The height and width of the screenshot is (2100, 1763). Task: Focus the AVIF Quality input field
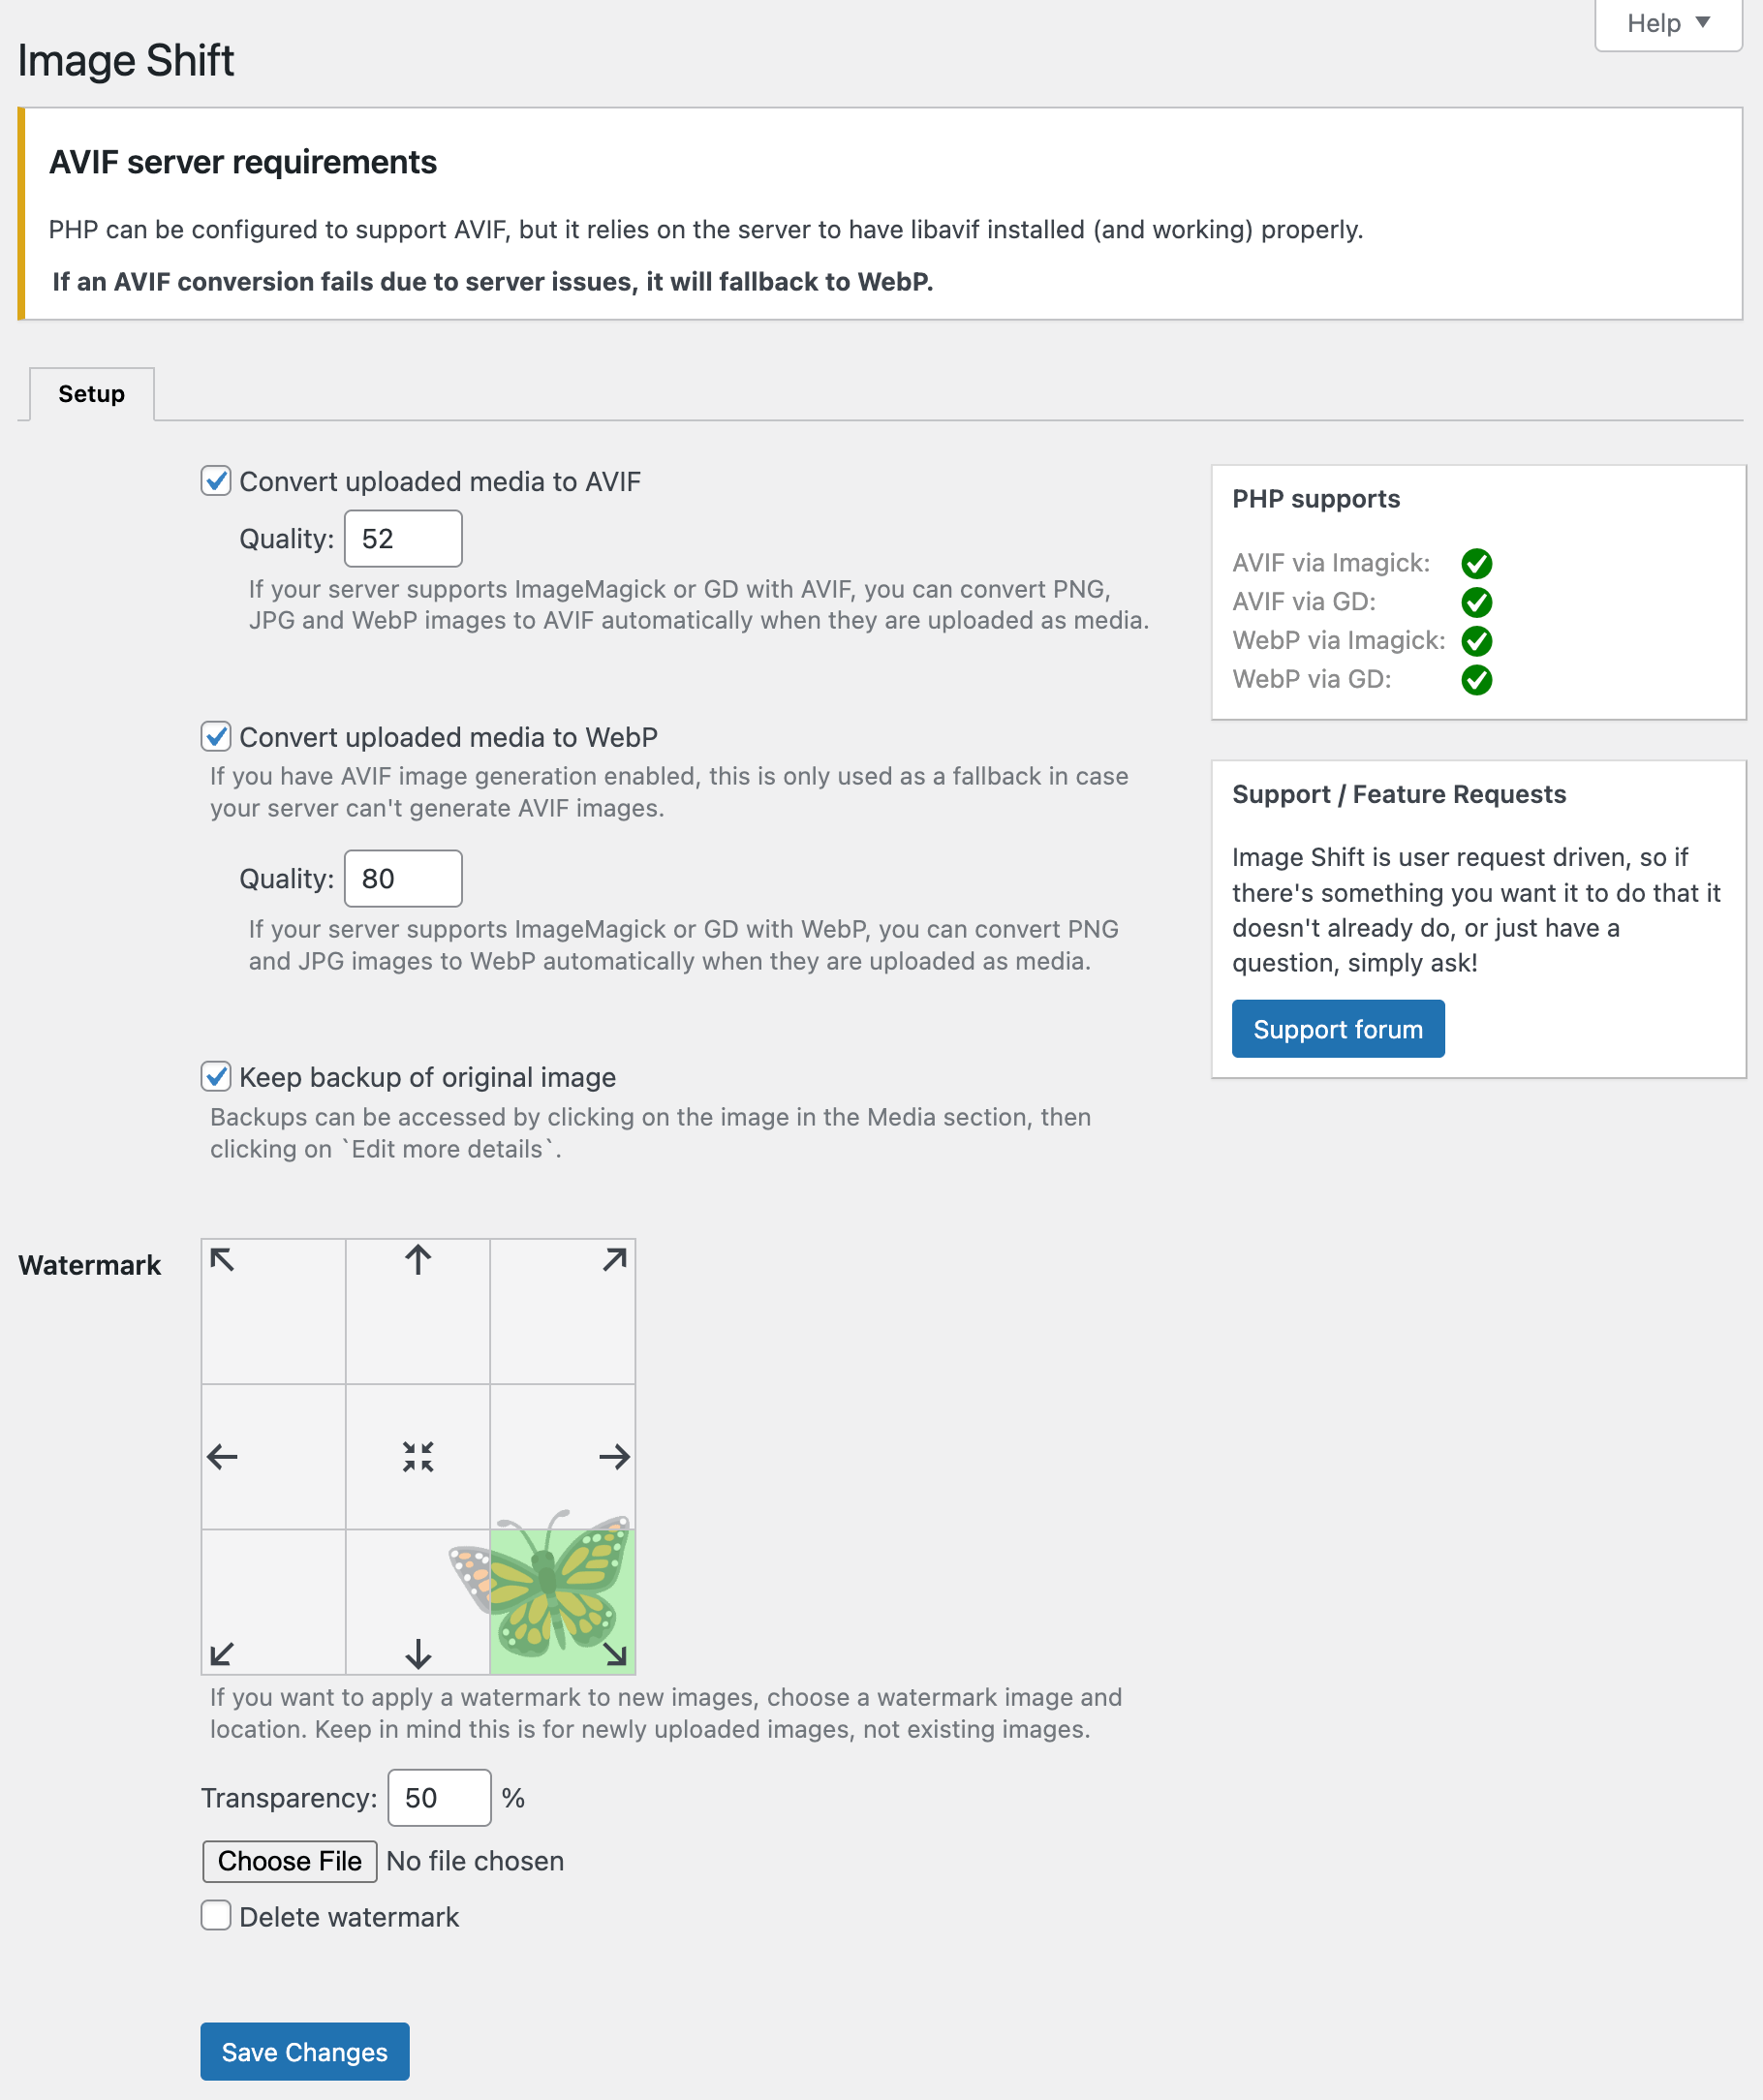tap(403, 539)
